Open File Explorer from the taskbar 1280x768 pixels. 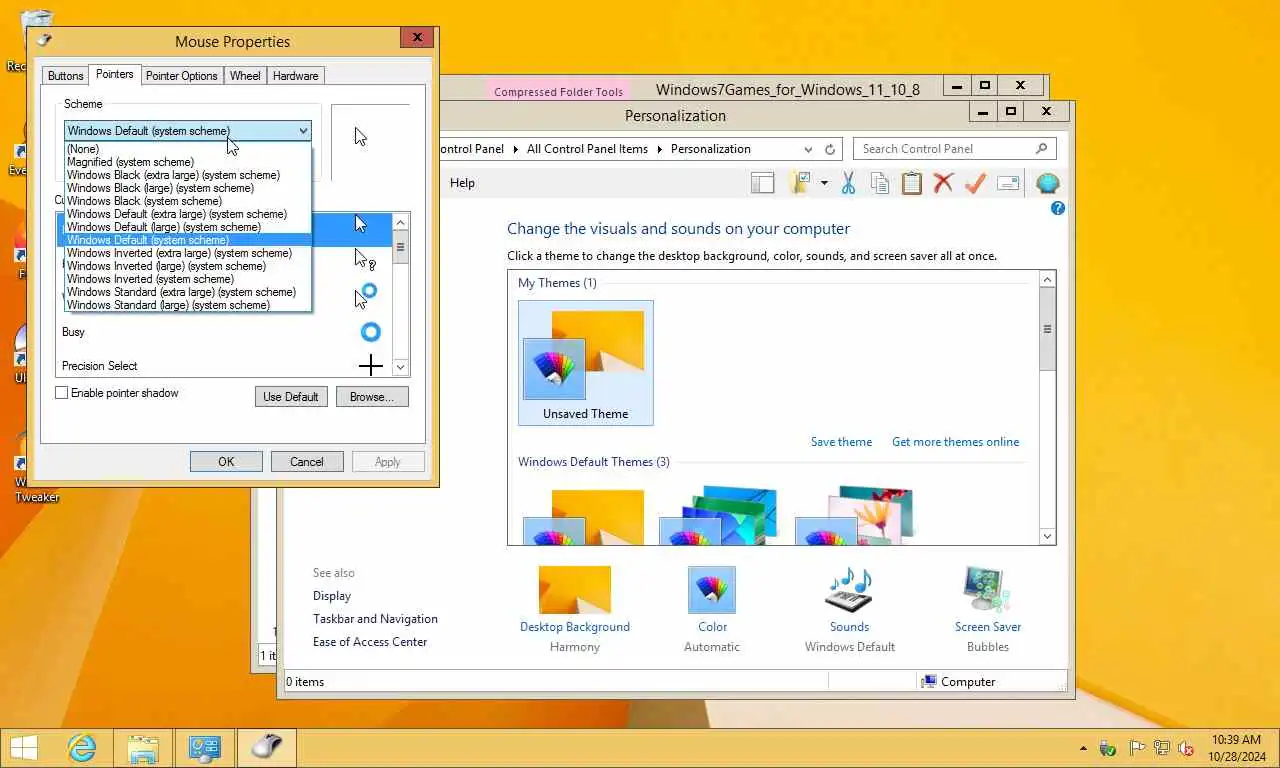pyautogui.click(x=144, y=747)
